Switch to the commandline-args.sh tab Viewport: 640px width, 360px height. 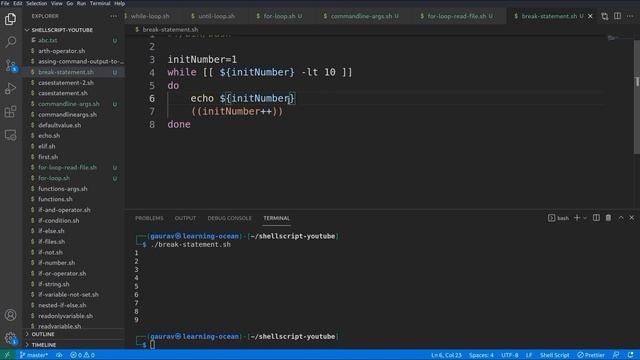tap(364, 16)
